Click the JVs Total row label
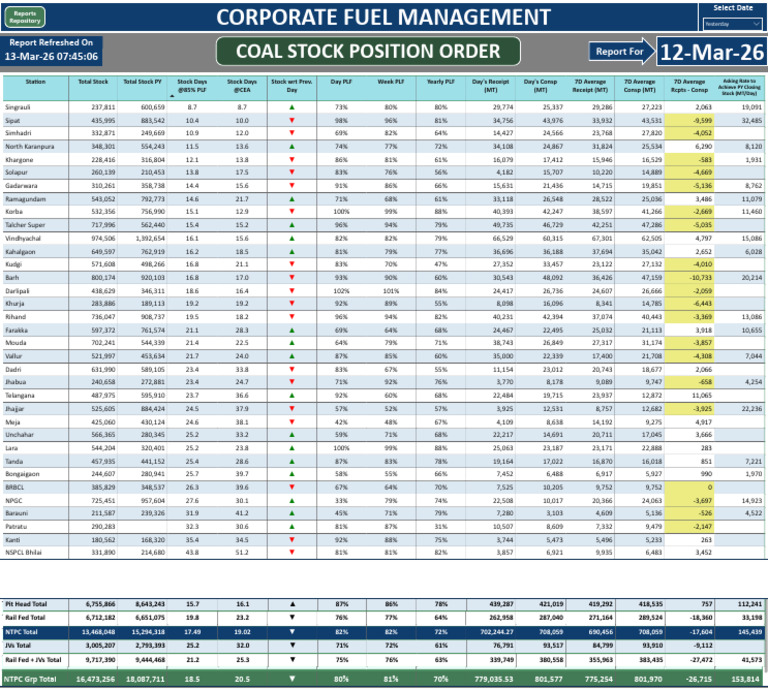The width and height of the screenshot is (768, 690). [x=18, y=645]
